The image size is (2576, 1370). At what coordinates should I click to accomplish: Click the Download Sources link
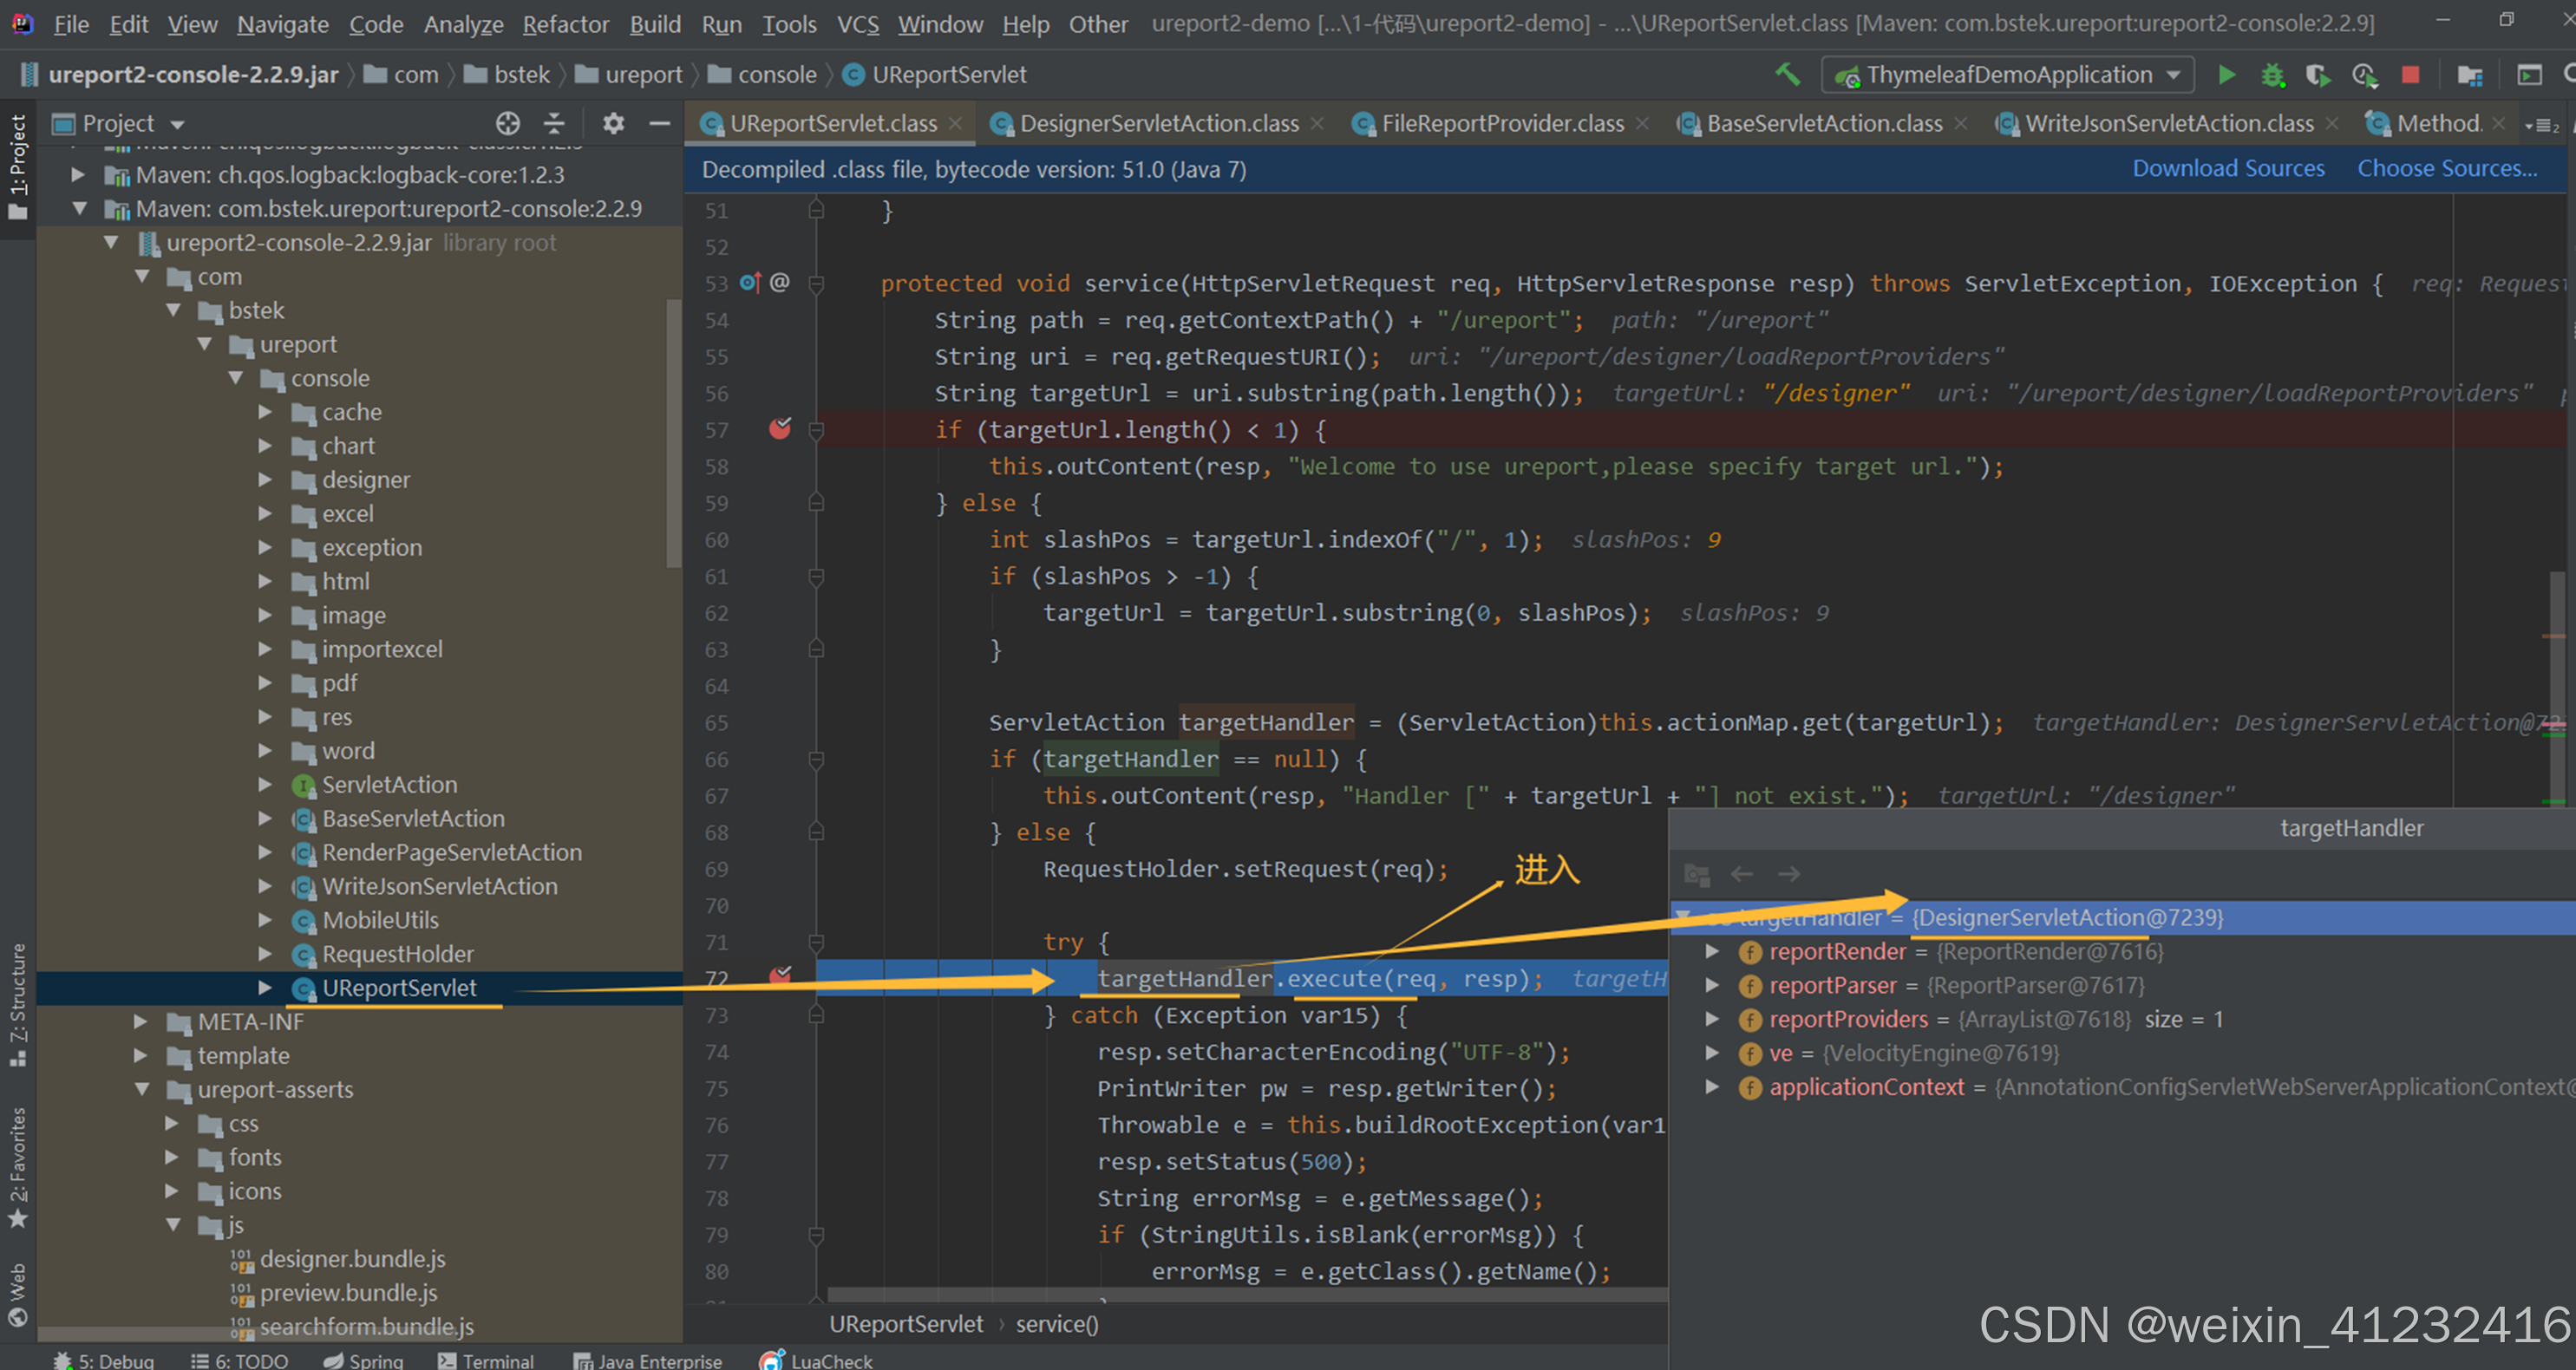tap(2228, 168)
